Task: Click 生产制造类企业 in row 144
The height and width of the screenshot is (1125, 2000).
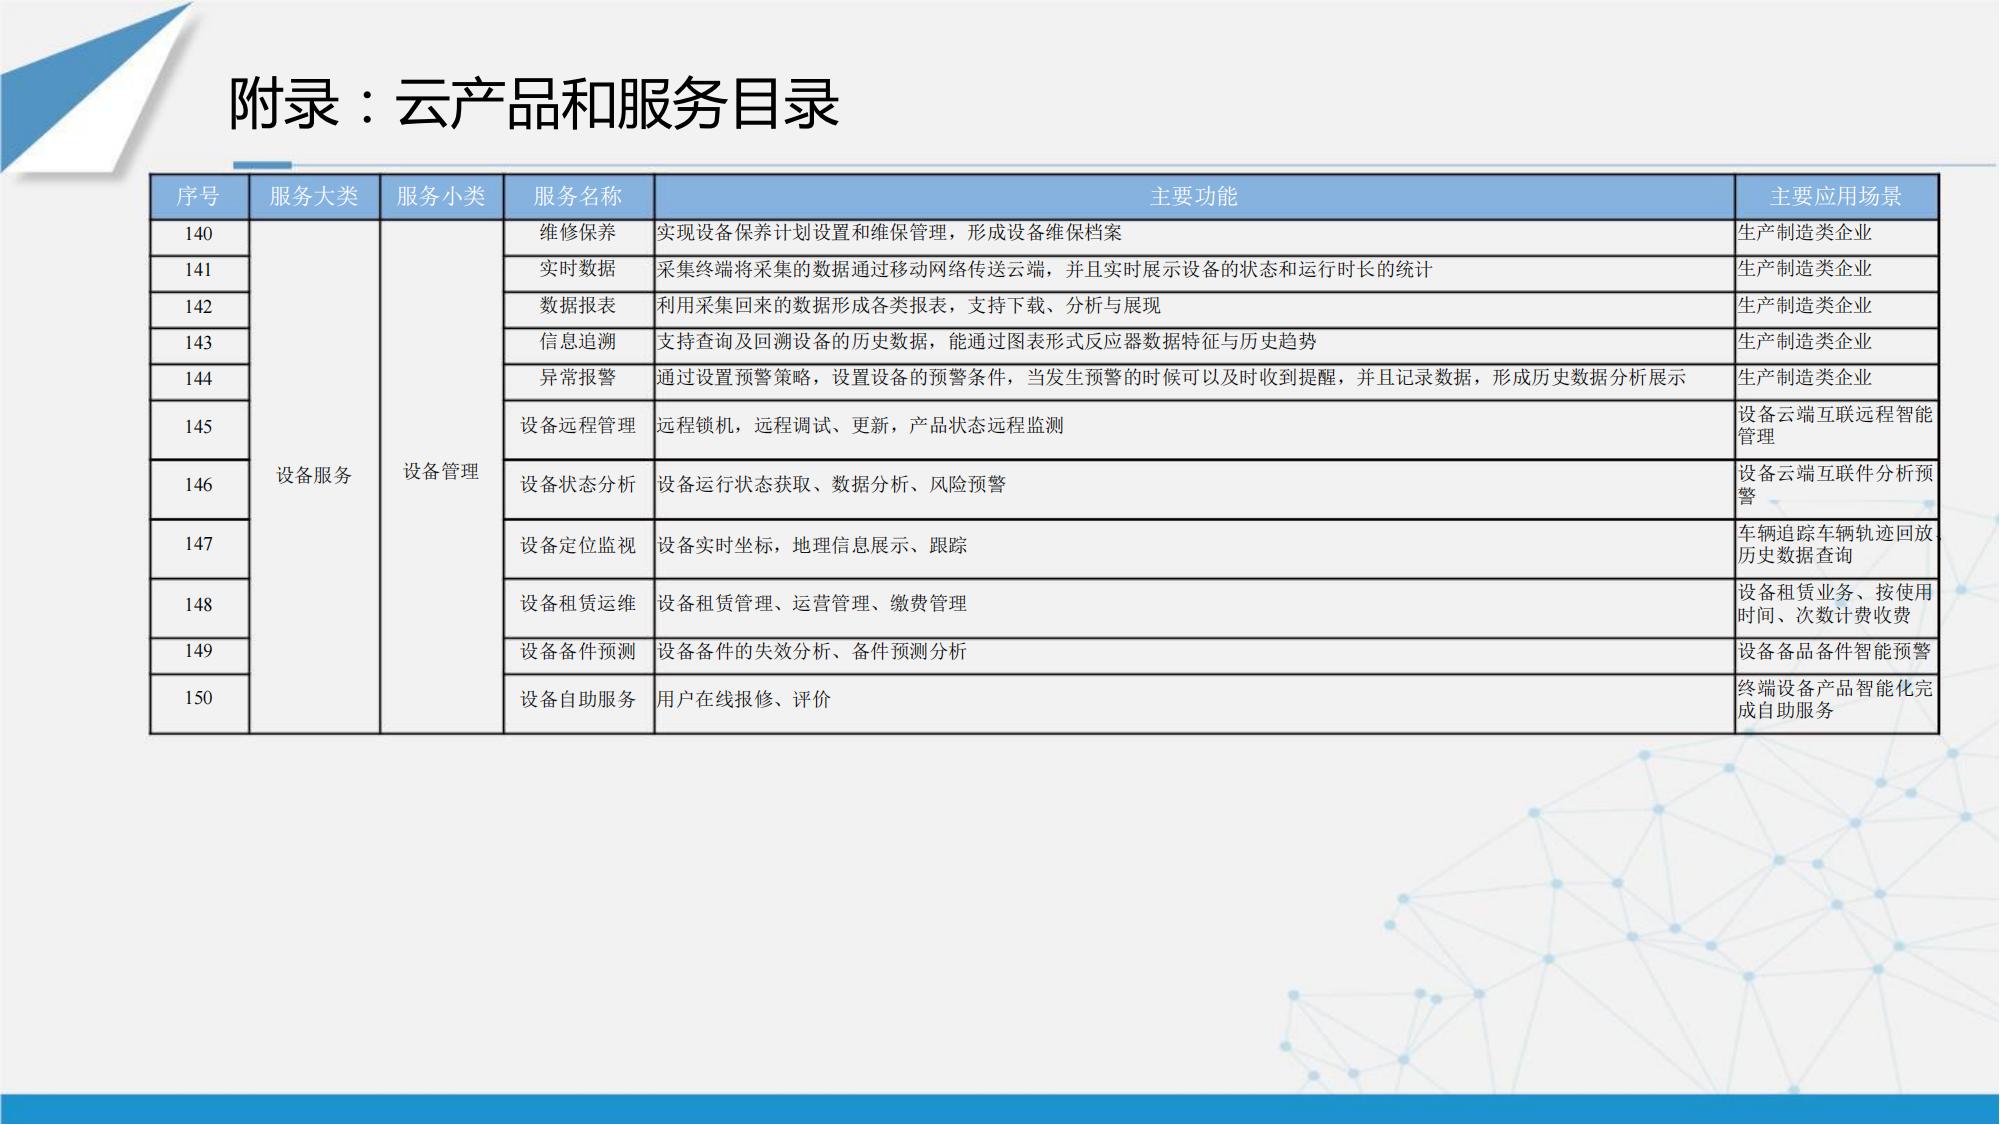Action: tap(1805, 378)
